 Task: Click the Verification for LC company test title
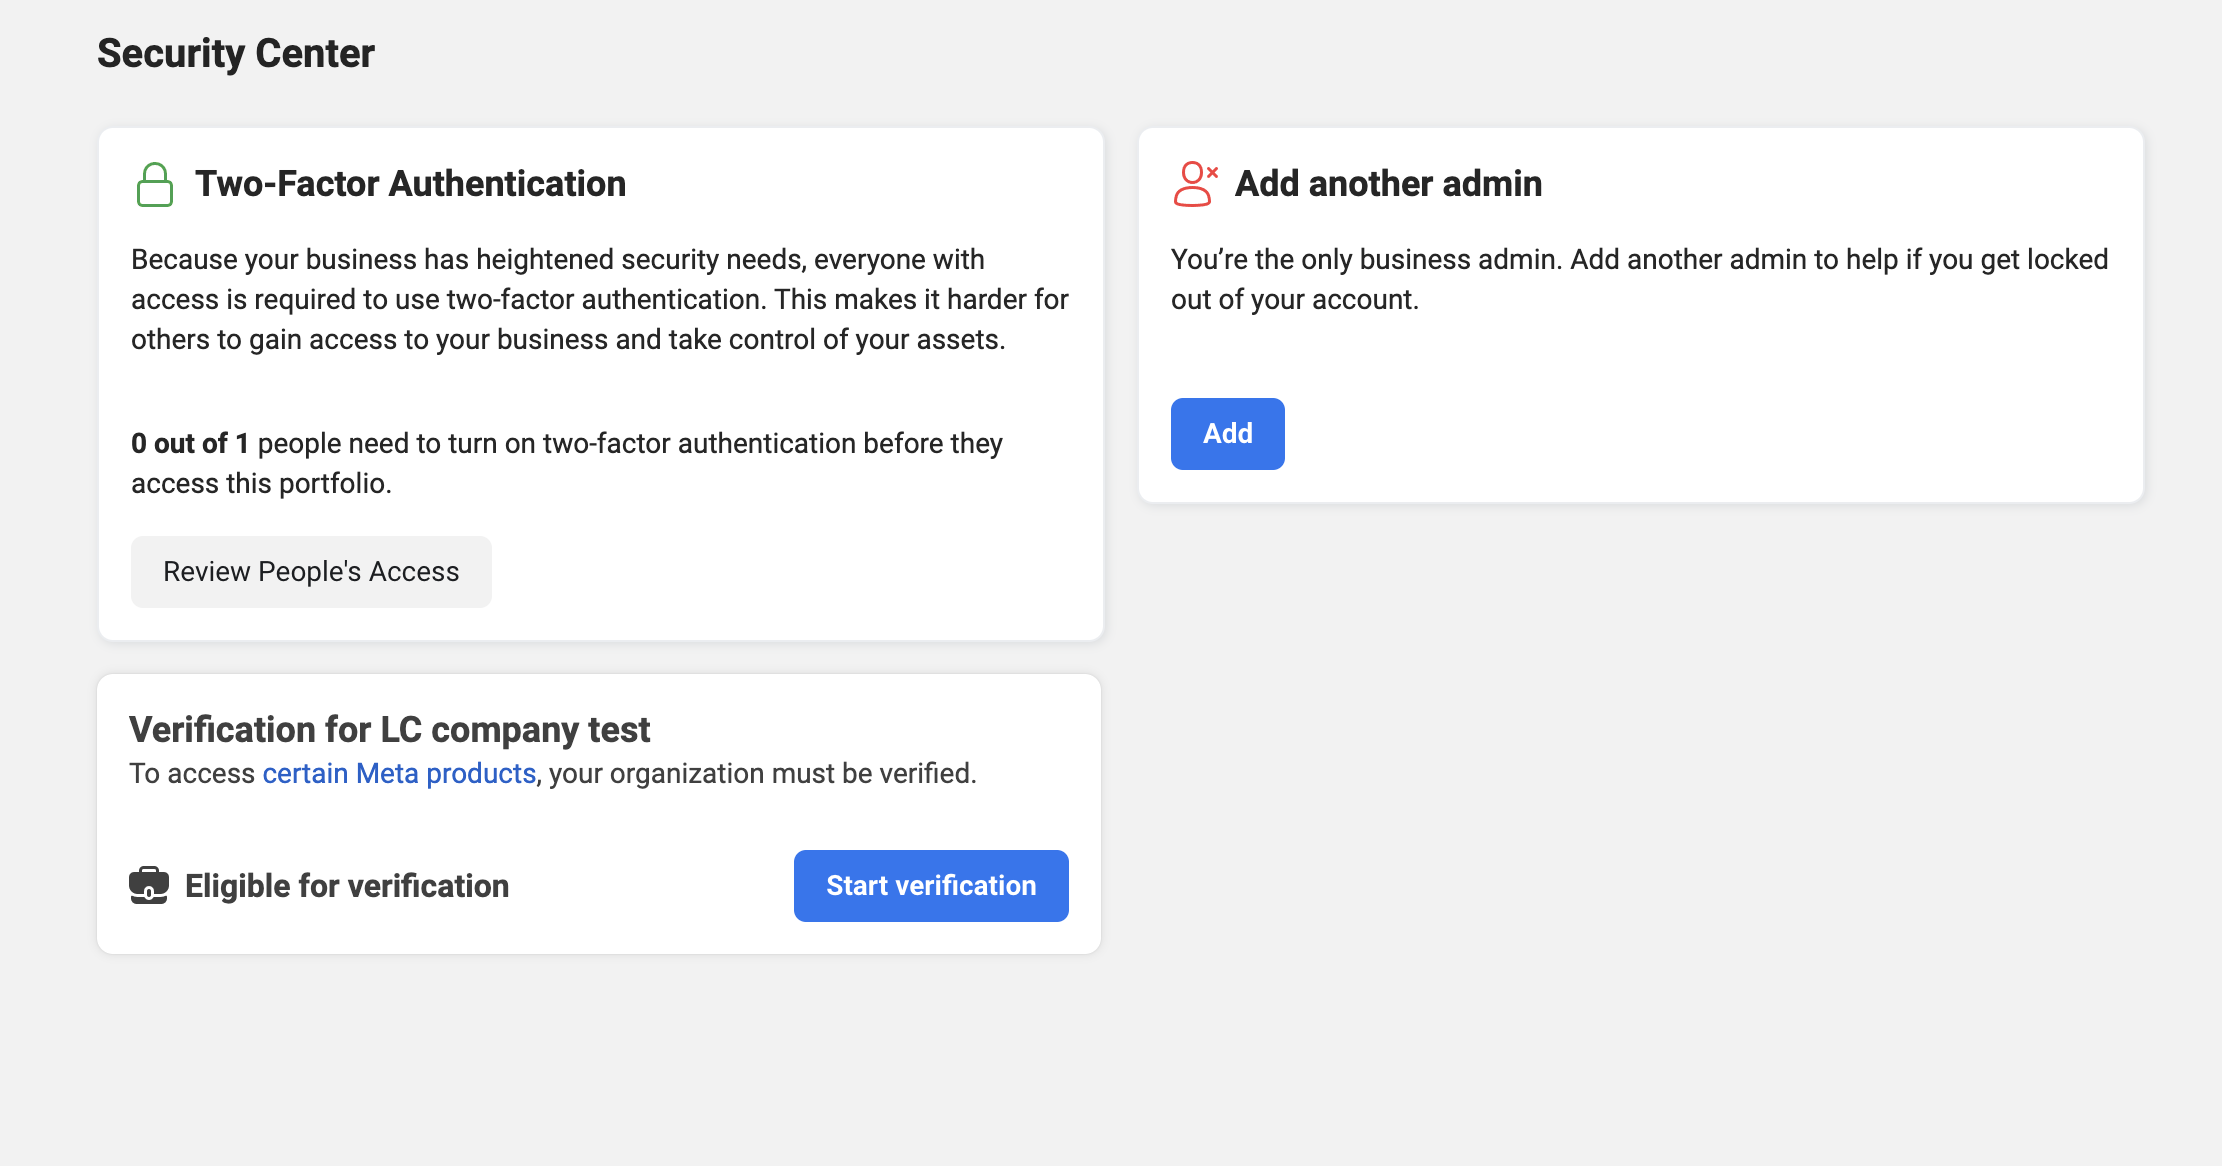click(389, 729)
